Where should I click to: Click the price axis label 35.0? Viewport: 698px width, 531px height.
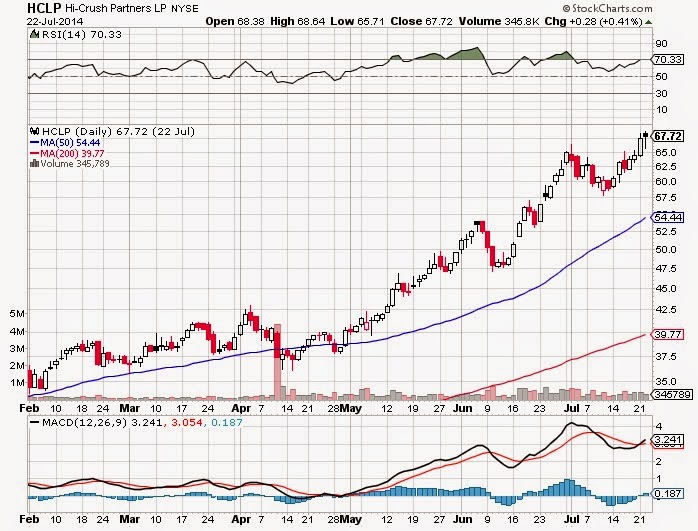point(666,381)
